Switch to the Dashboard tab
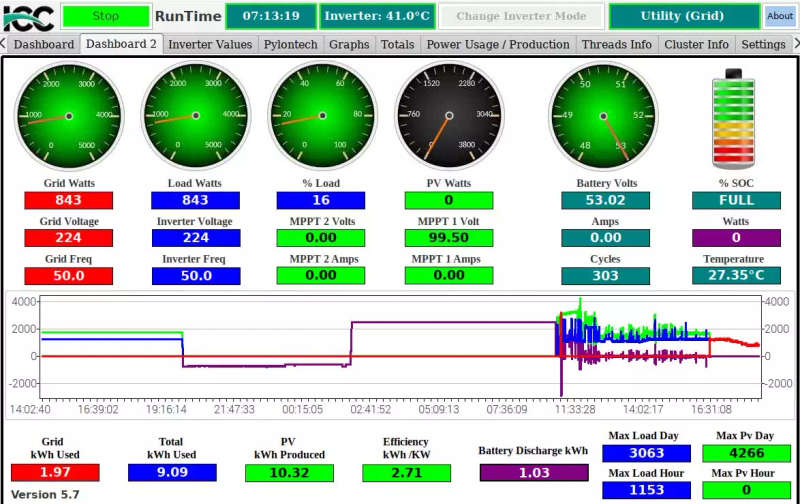 pos(44,44)
